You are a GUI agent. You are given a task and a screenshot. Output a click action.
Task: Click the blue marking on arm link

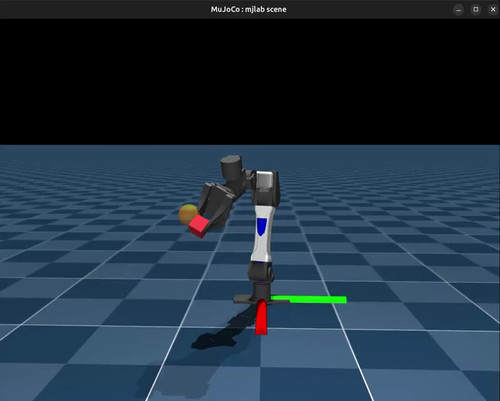click(262, 227)
